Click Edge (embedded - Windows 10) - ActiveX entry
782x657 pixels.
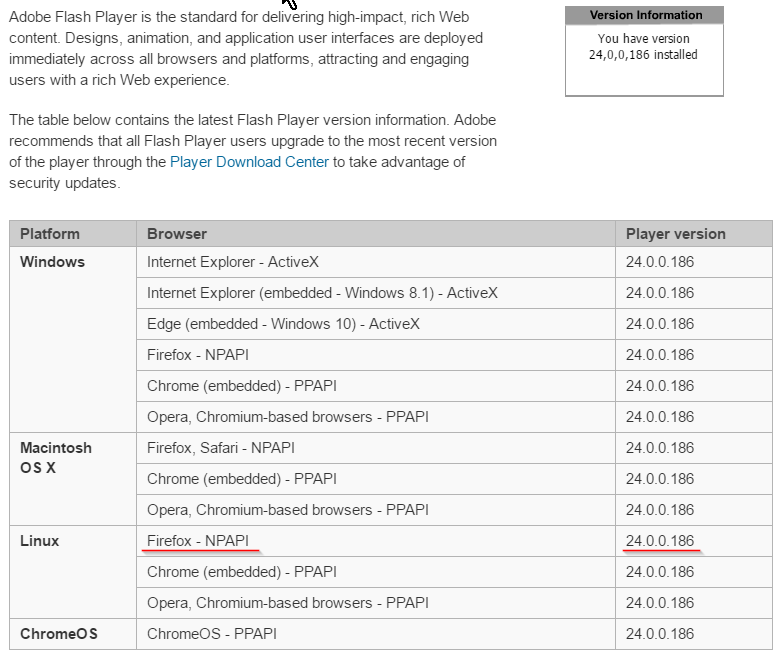[283, 324]
